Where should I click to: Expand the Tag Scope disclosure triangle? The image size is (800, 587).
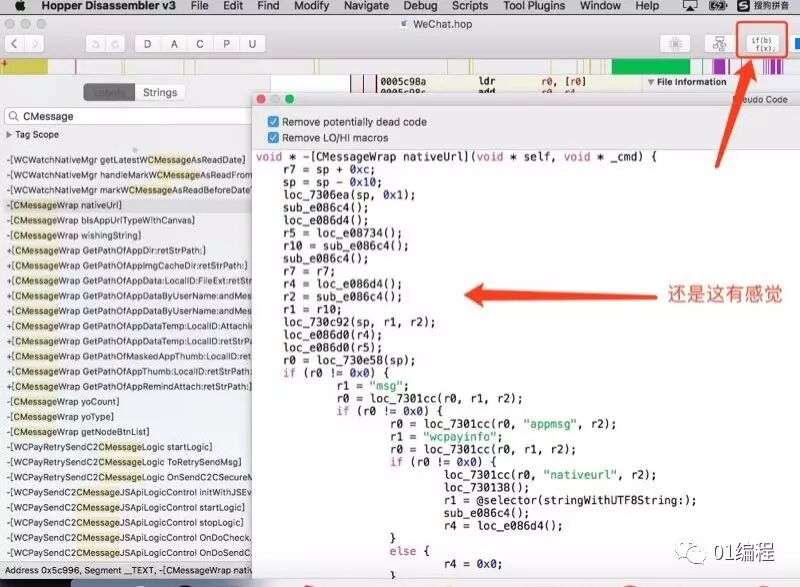(9, 135)
